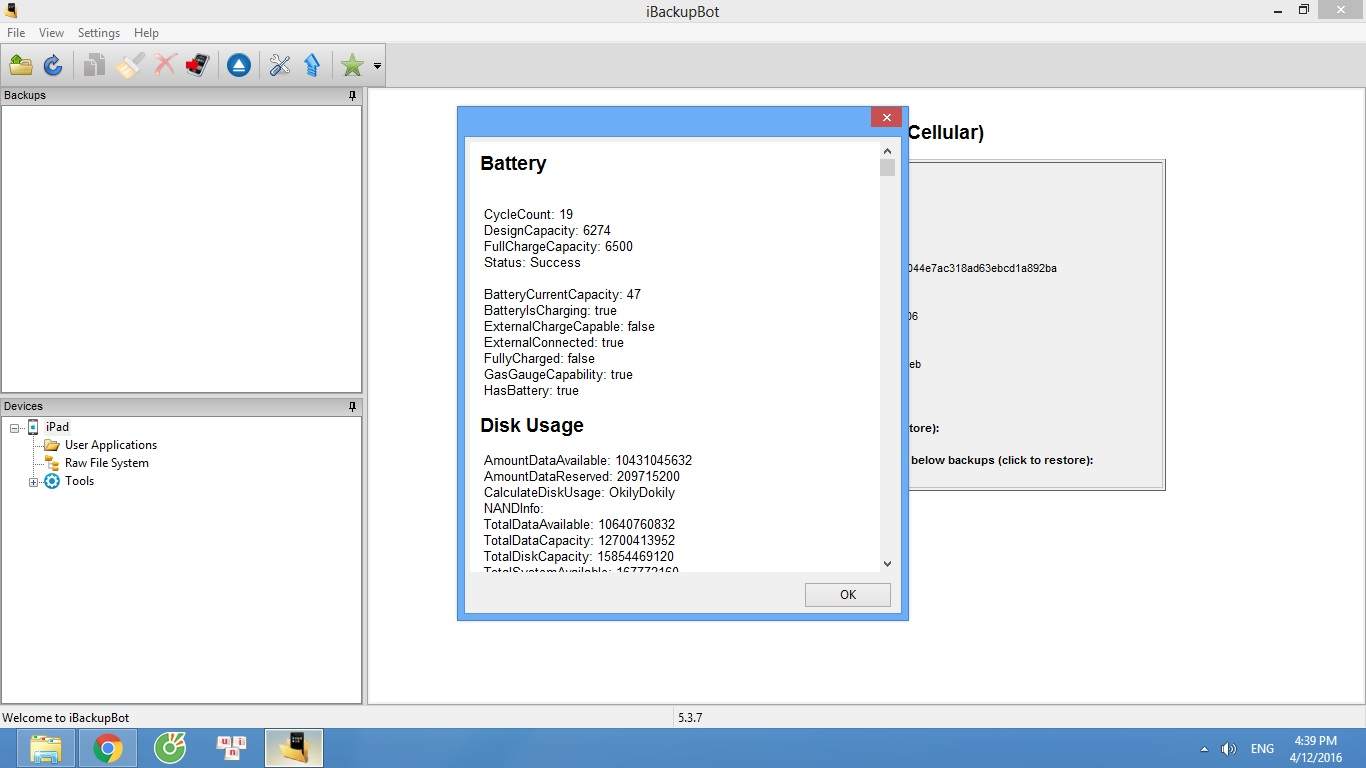
Task: Click CalculateDiskUsage: OkilyDokily text
Action: (x=579, y=492)
